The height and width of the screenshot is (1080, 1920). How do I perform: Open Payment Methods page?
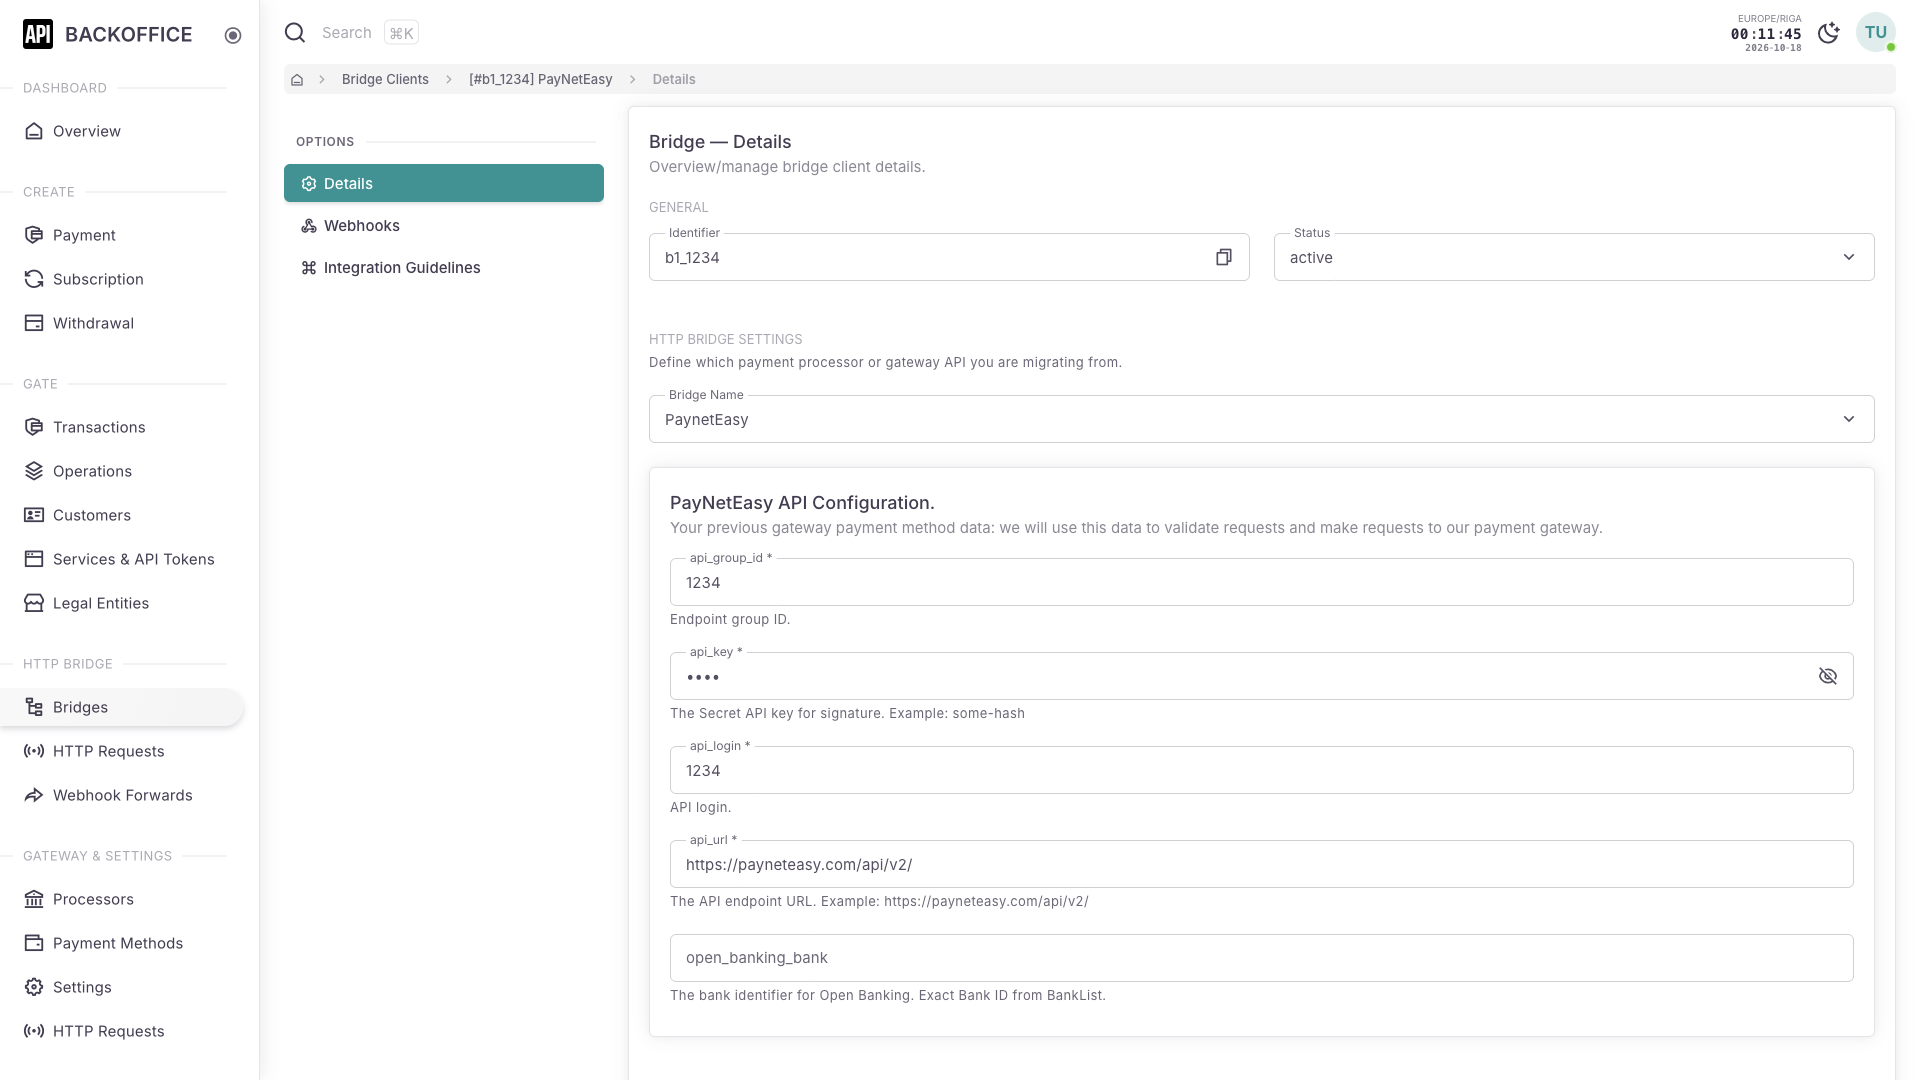tap(122, 943)
